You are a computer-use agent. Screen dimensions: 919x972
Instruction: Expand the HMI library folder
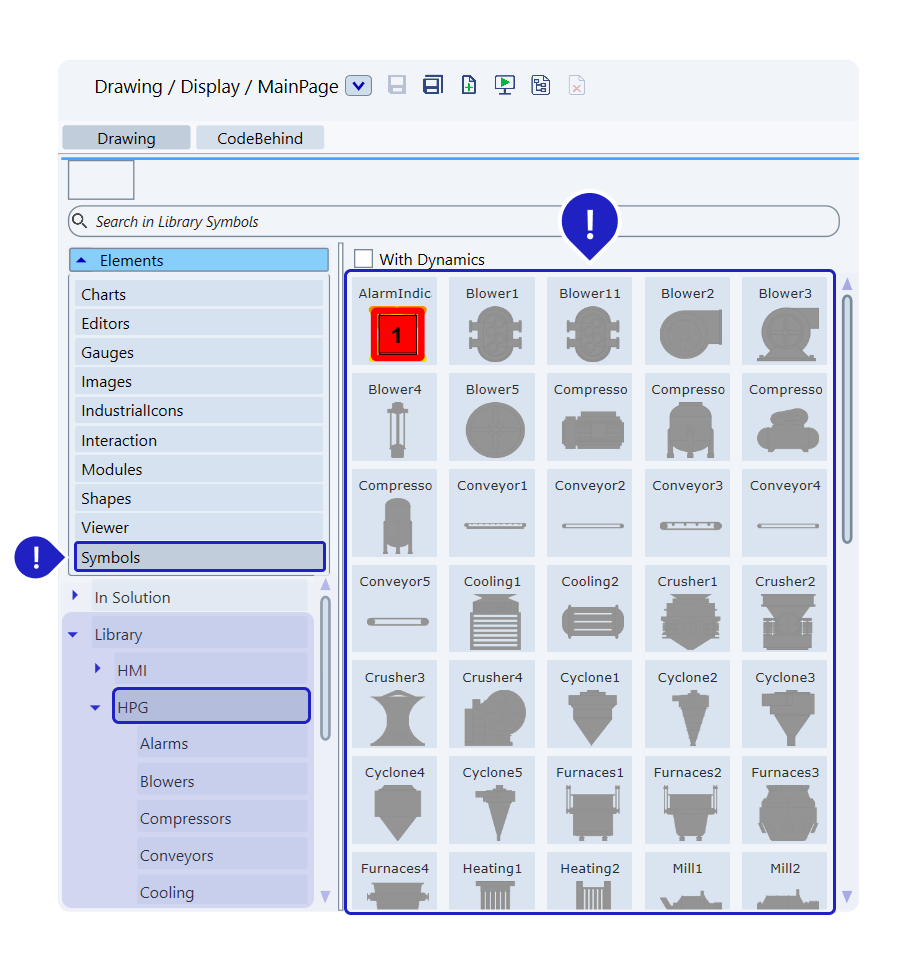point(97,668)
